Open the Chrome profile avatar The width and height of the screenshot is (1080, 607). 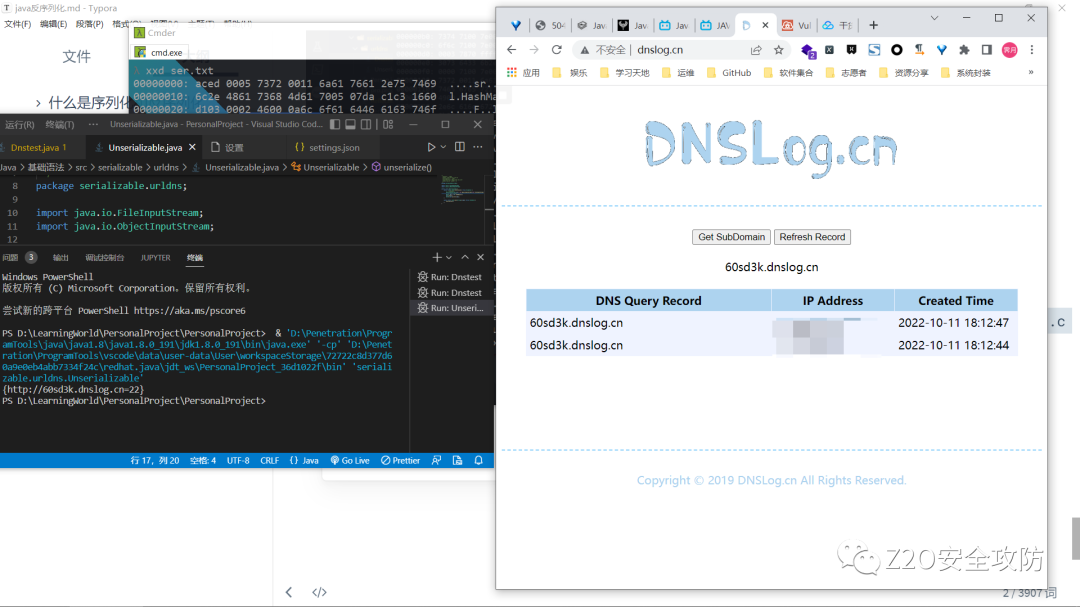(x=1010, y=50)
